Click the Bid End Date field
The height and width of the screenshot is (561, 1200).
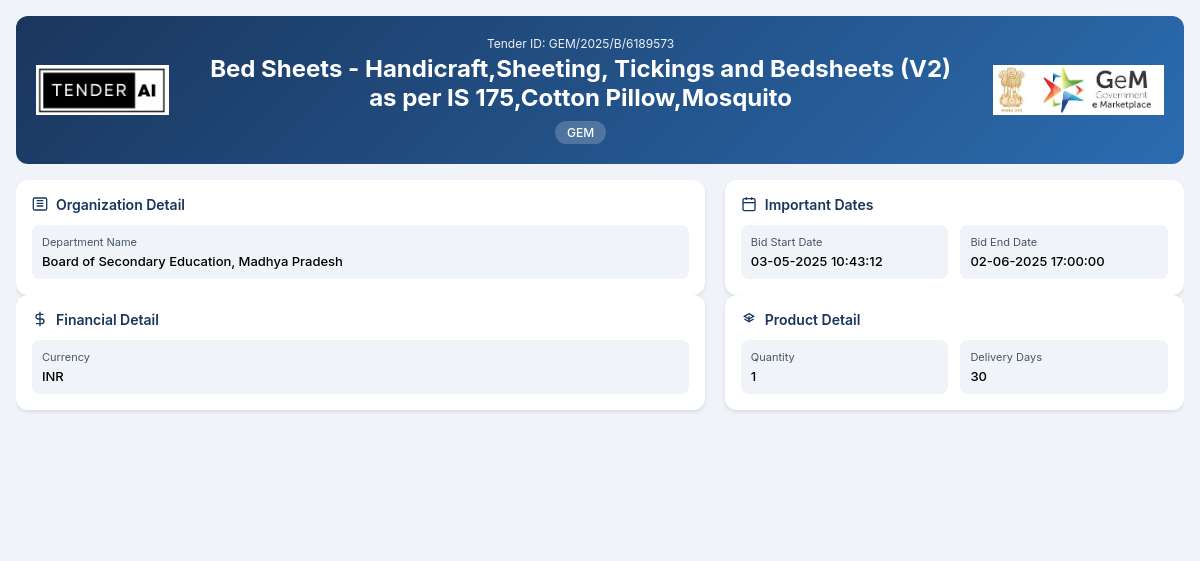(1064, 252)
